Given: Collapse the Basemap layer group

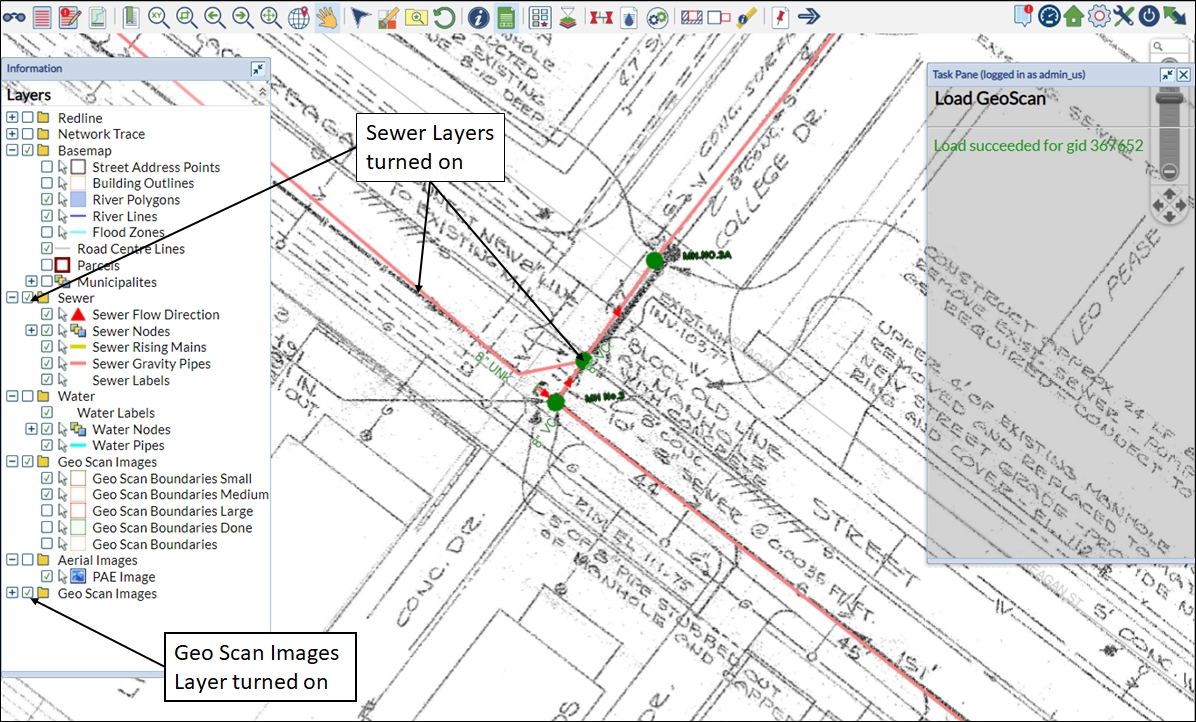Looking at the screenshot, I should tap(12, 151).
